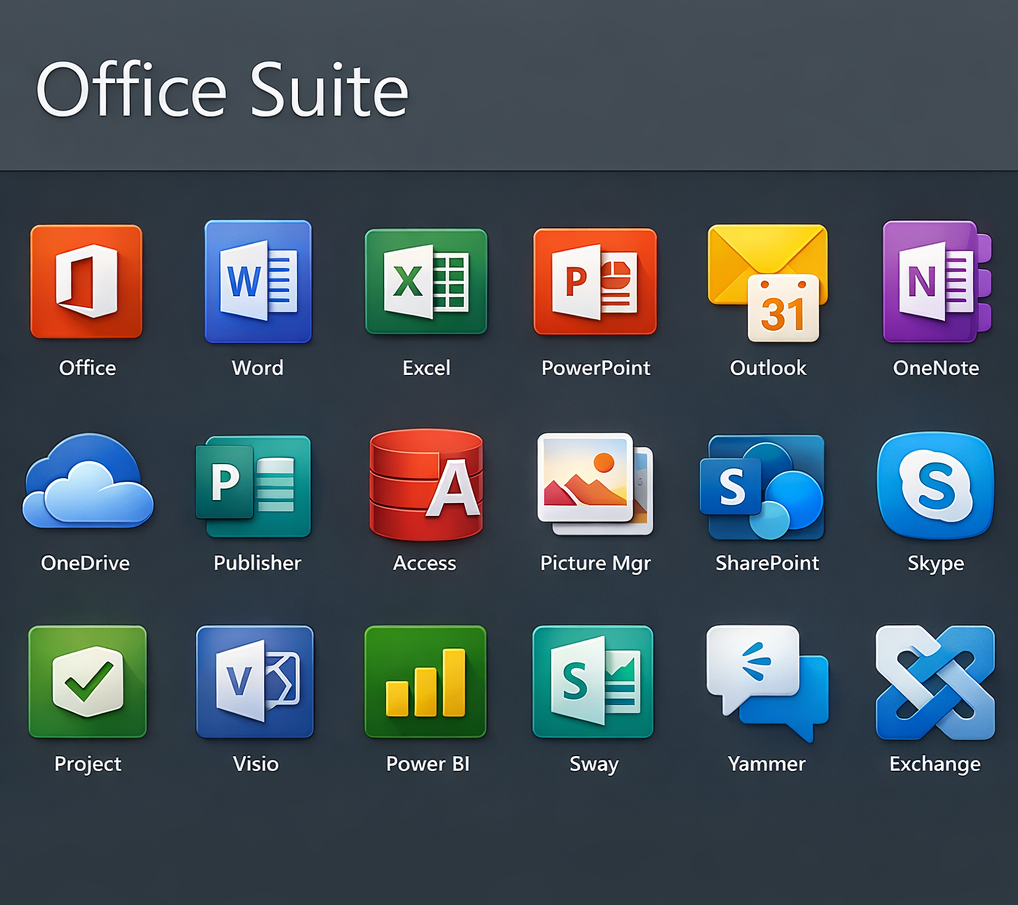Select the "Skype" label
The height and width of the screenshot is (905, 1018).
click(x=936, y=564)
